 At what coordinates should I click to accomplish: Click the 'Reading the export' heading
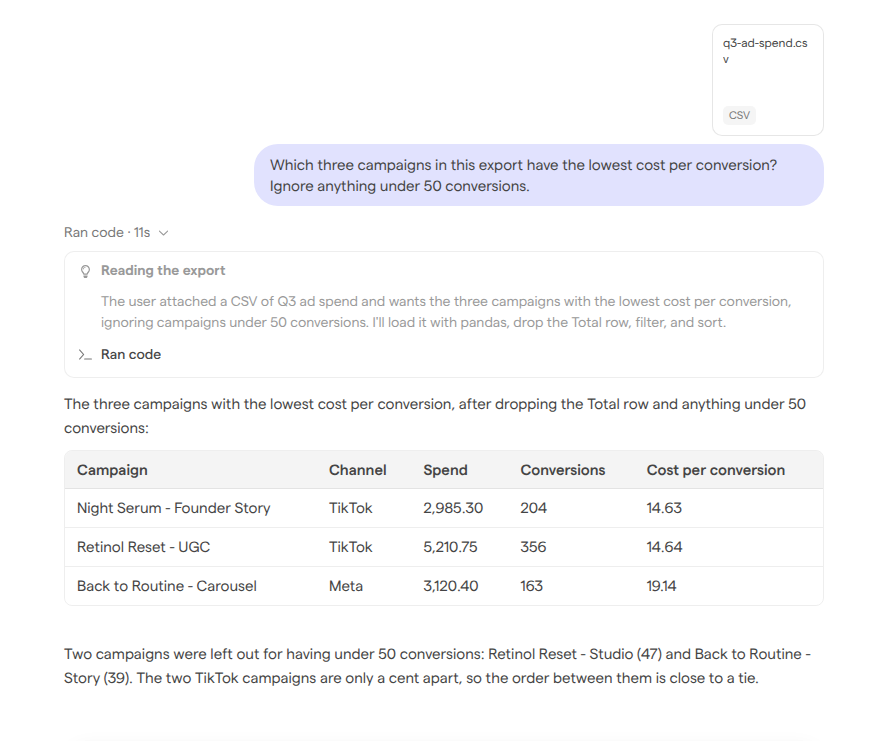pyautogui.click(x=163, y=270)
